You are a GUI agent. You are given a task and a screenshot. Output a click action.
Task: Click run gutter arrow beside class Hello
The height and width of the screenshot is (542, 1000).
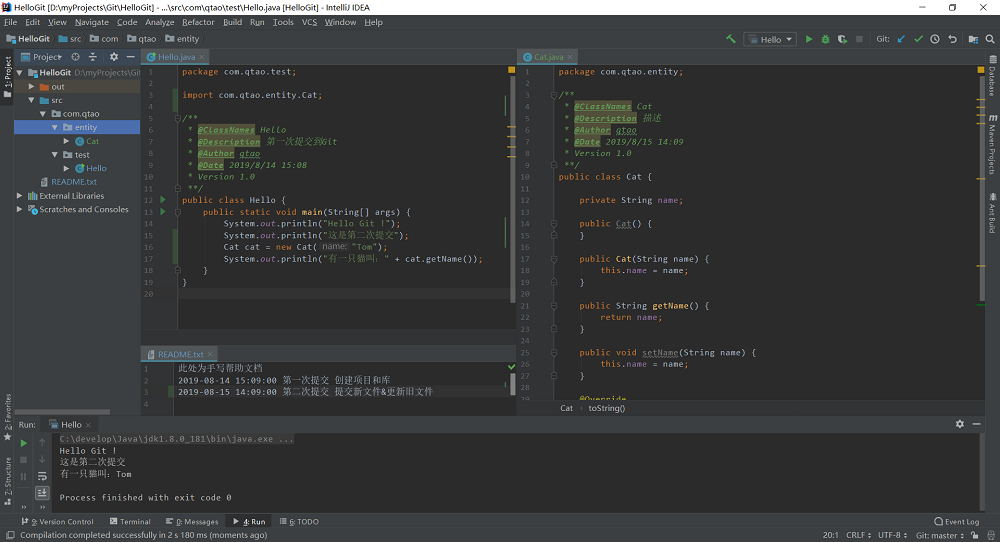point(163,200)
